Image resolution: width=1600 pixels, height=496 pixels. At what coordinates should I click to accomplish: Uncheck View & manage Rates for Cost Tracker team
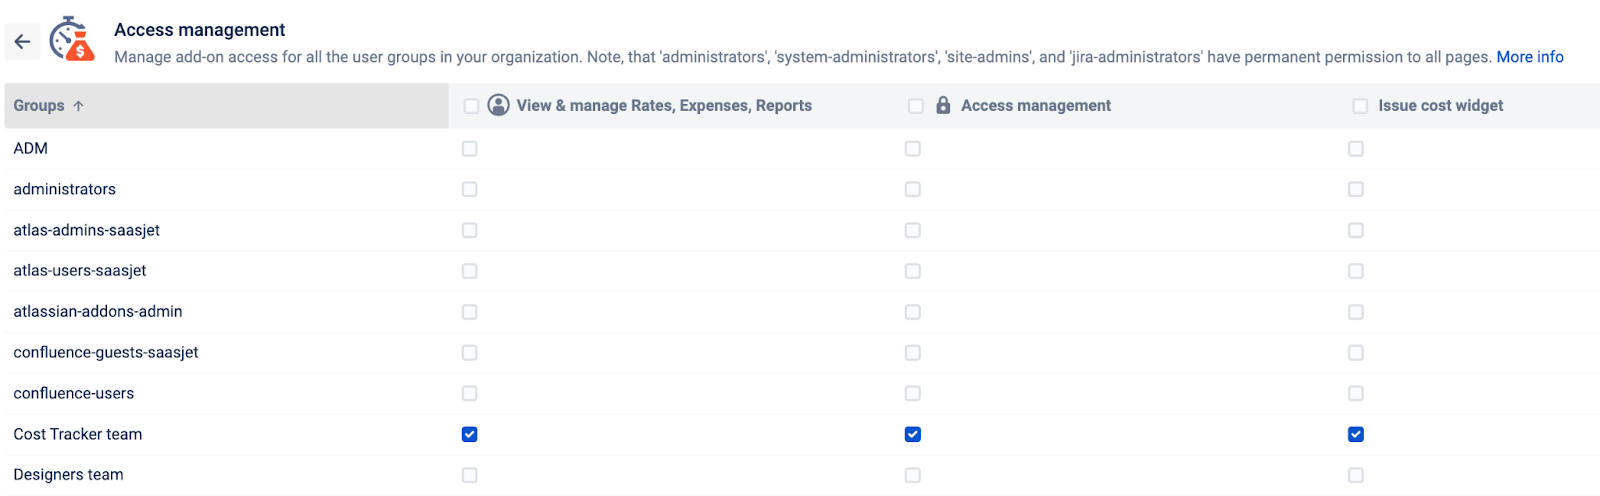(470, 435)
